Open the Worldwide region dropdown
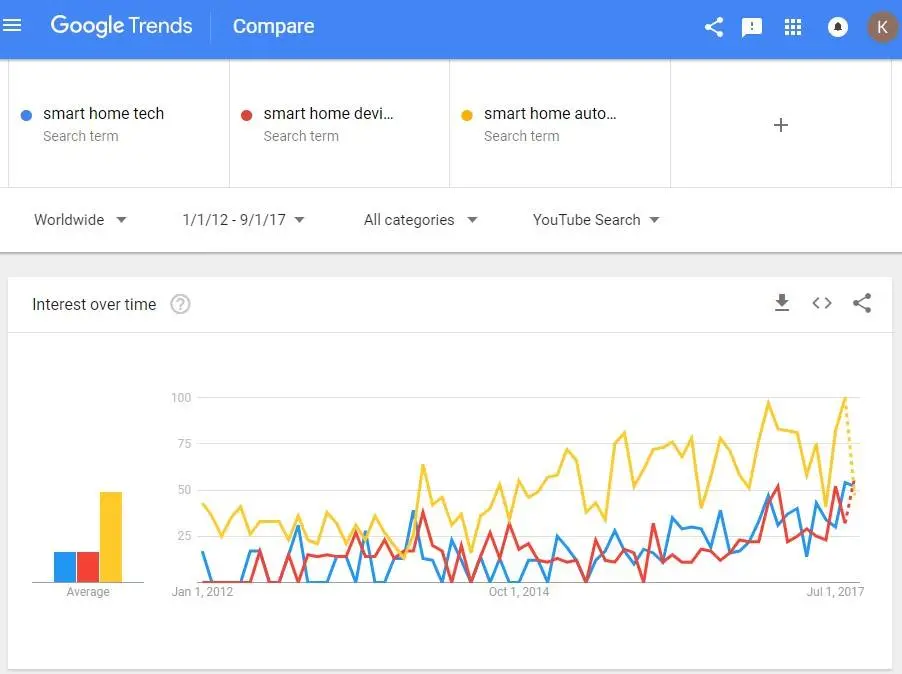The image size is (902, 674). click(x=80, y=219)
